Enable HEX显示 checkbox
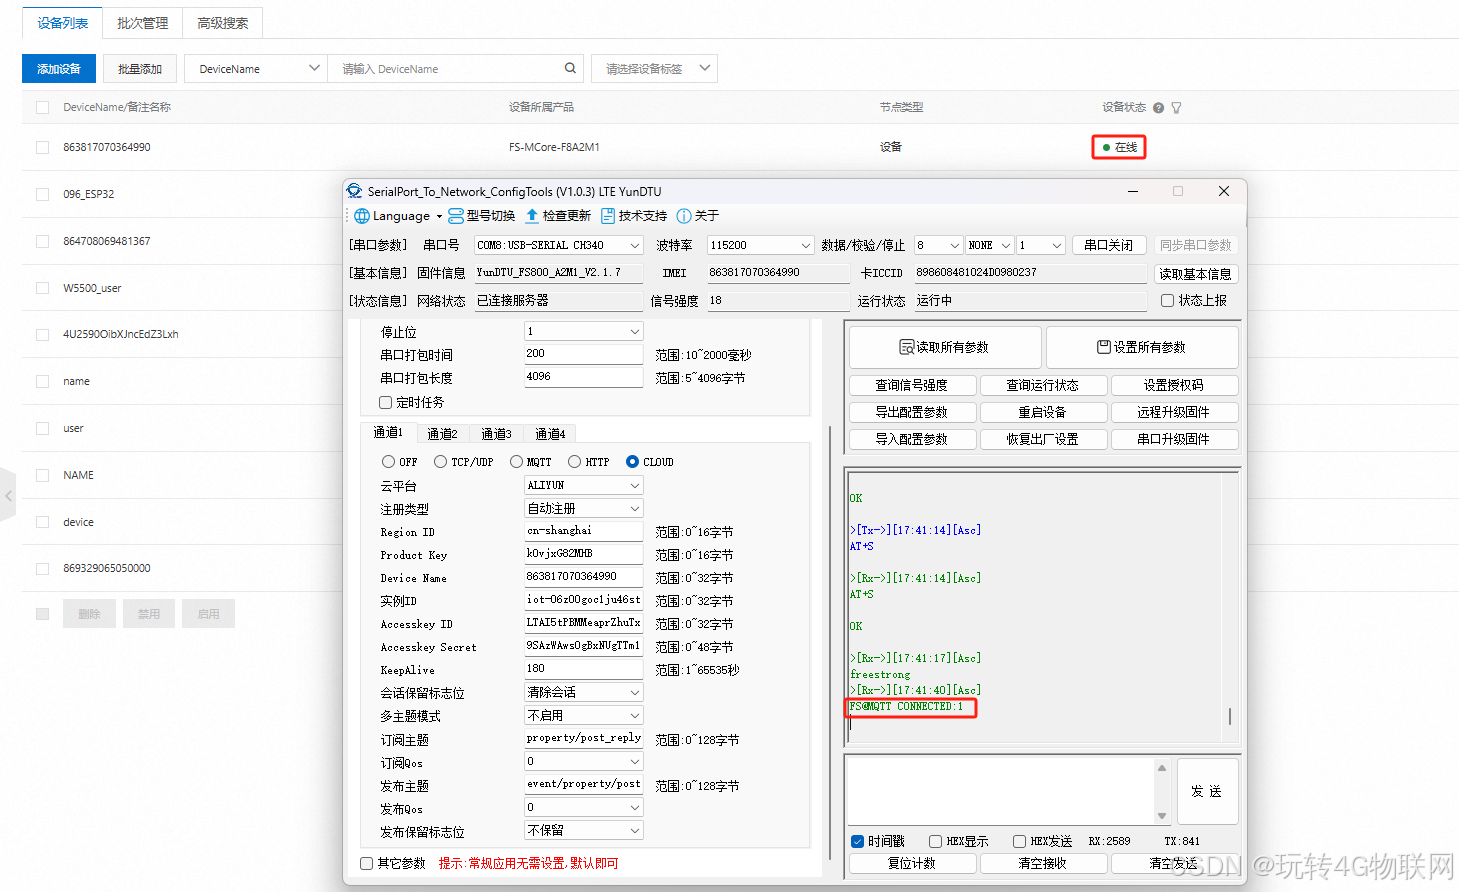Screen dimensions: 1459x892 (x=935, y=841)
